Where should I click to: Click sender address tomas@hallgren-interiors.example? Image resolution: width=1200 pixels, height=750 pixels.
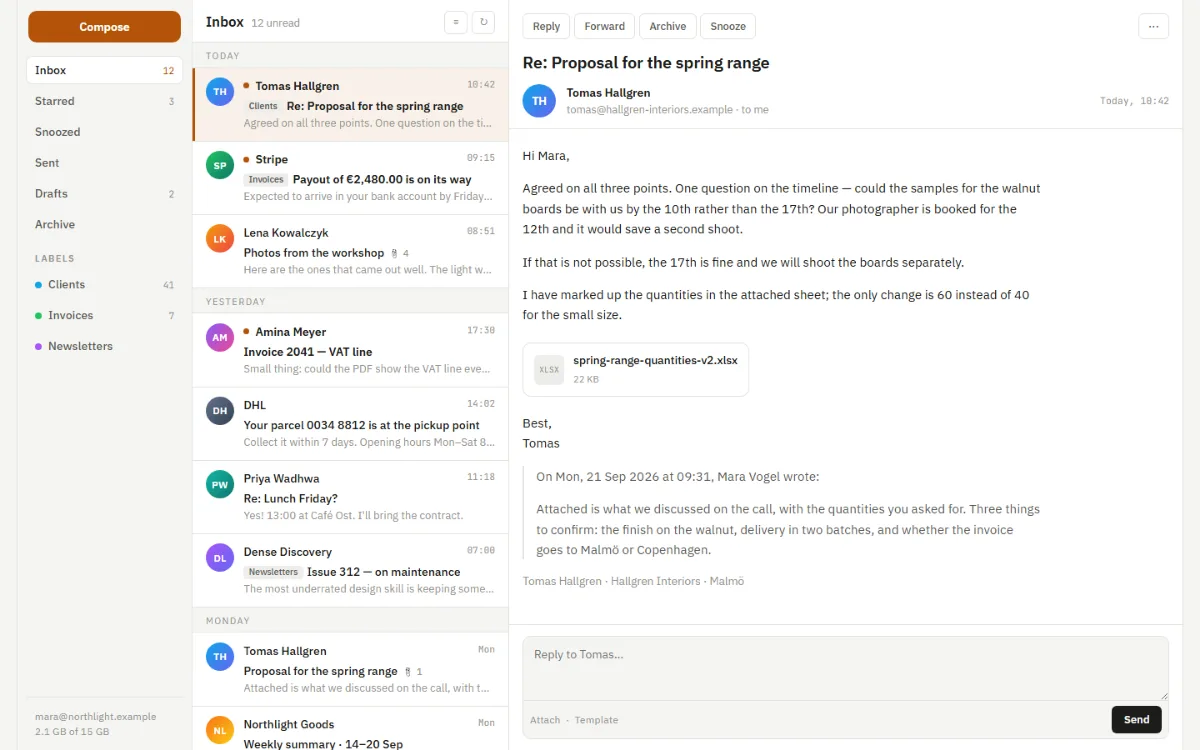click(650, 110)
